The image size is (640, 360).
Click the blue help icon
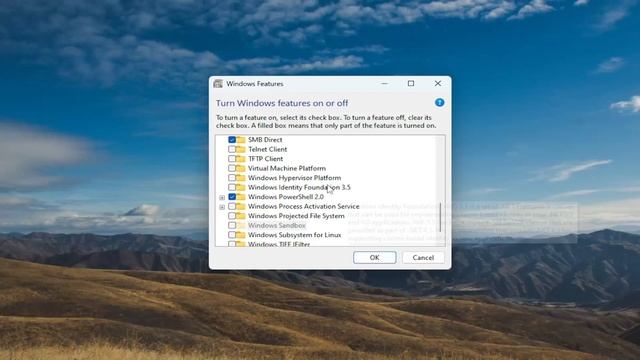tap(439, 102)
